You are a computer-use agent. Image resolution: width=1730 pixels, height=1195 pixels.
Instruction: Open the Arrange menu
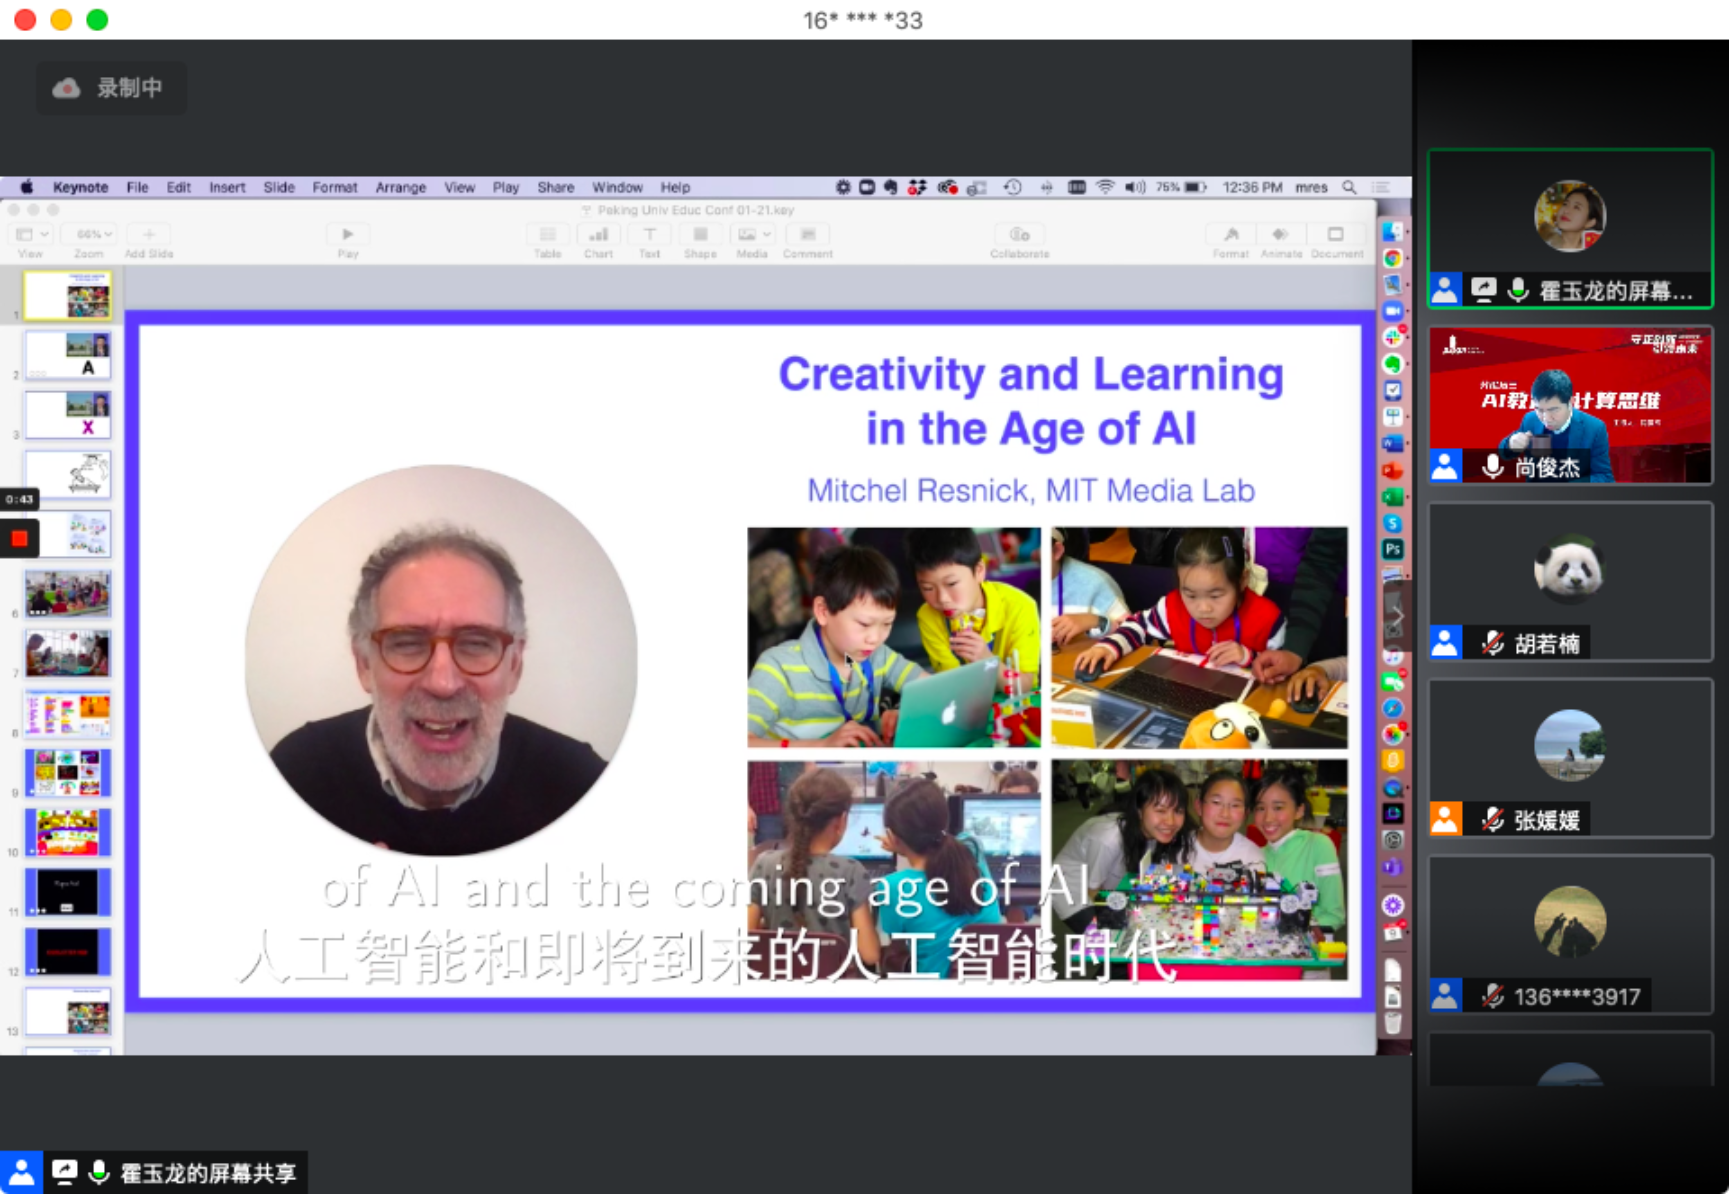(x=400, y=187)
